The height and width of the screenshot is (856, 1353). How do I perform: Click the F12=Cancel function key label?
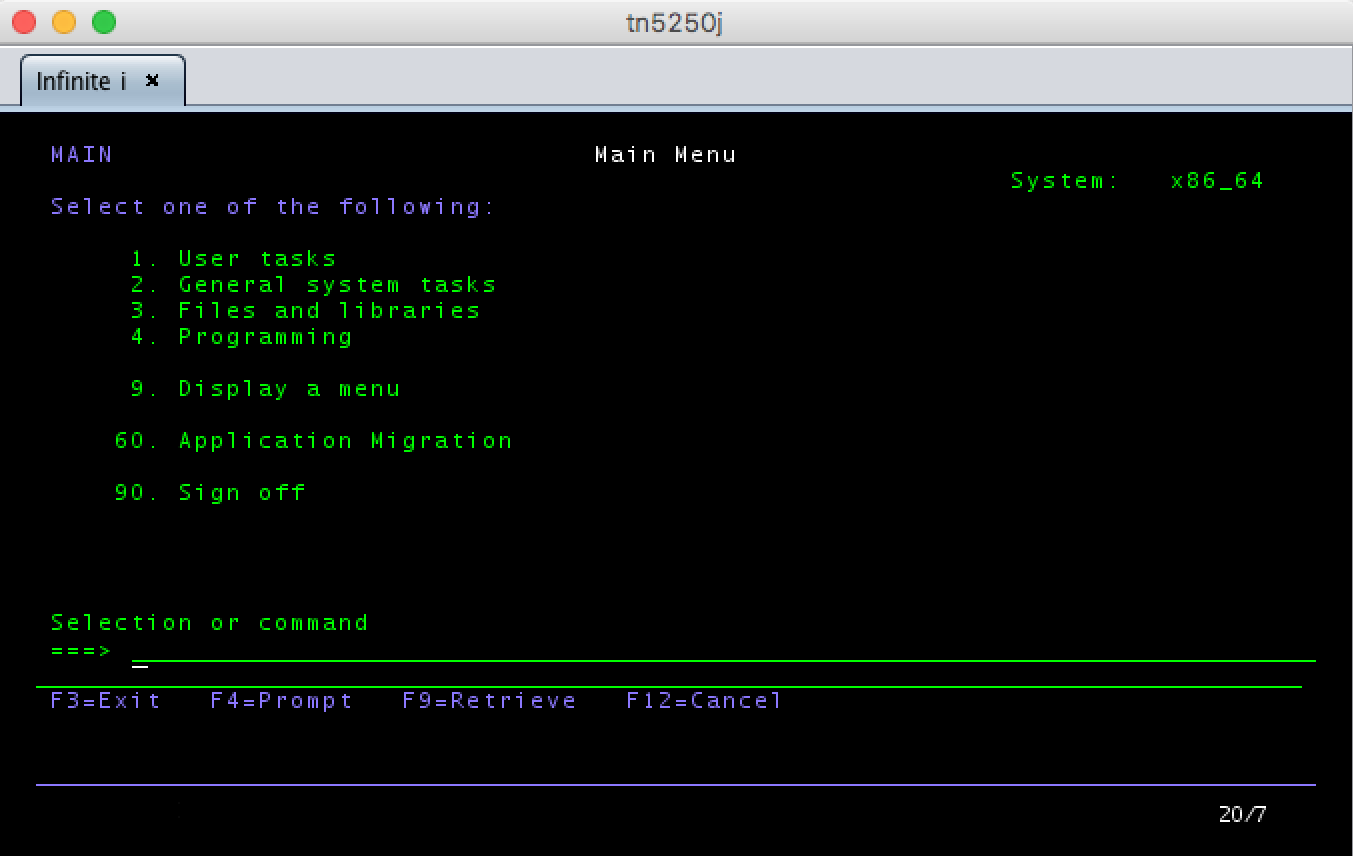(x=704, y=701)
